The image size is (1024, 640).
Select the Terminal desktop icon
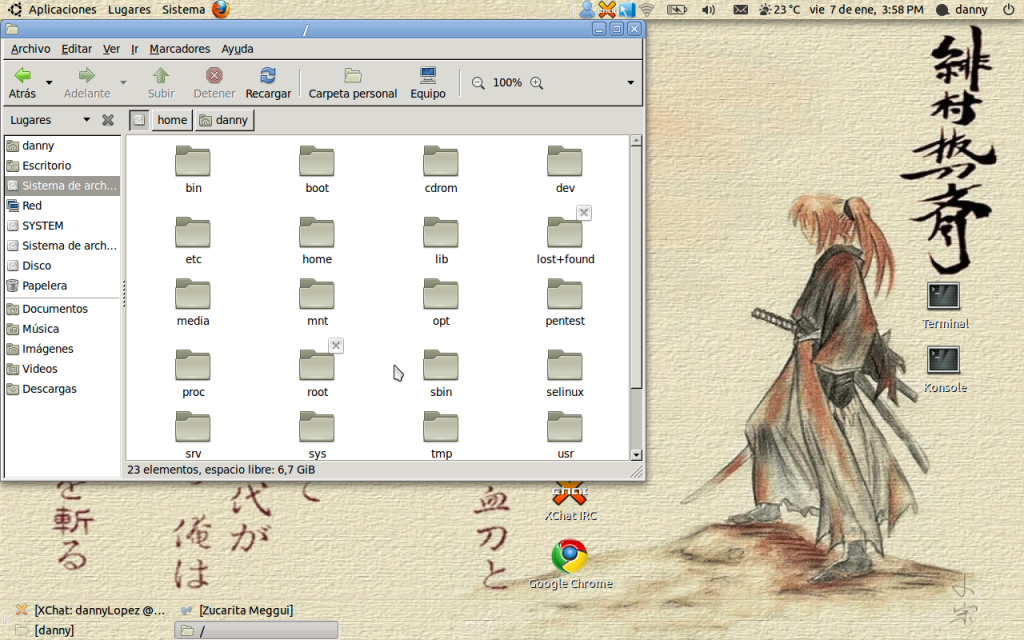point(944,306)
